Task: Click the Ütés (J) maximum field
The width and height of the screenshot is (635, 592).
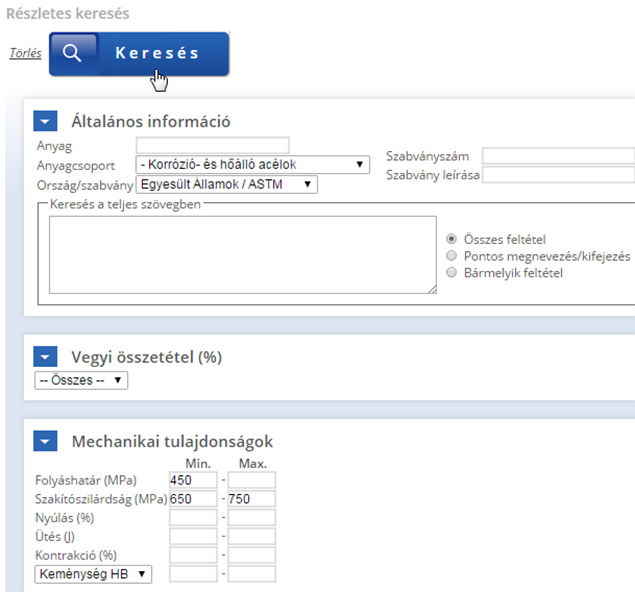Action: pos(251,536)
